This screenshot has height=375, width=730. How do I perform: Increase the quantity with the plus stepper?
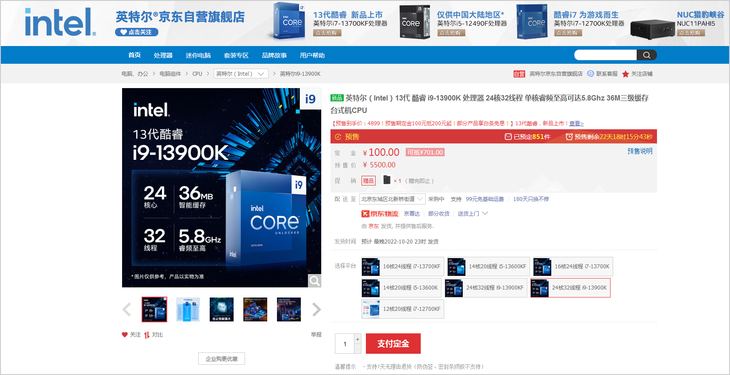tap(358, 338)
